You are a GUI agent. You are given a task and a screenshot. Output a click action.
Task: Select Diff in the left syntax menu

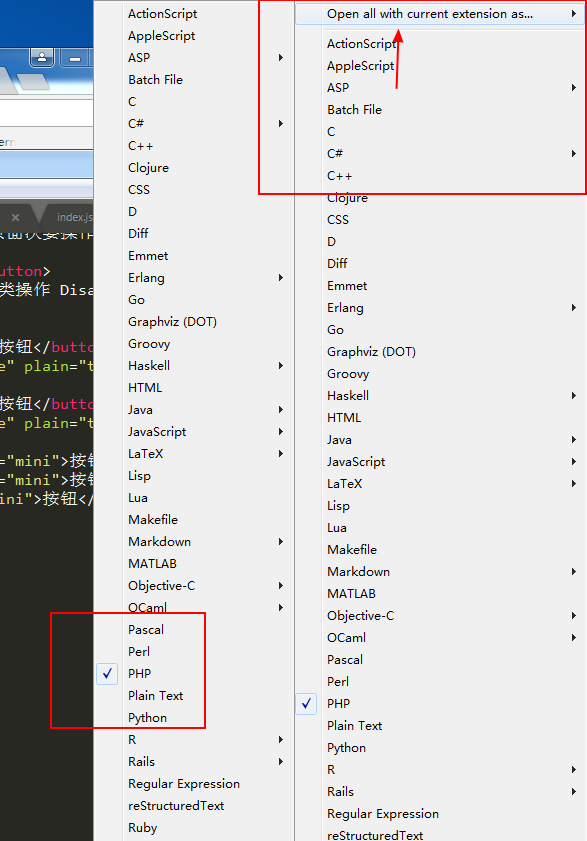click(x=138, y=233)
